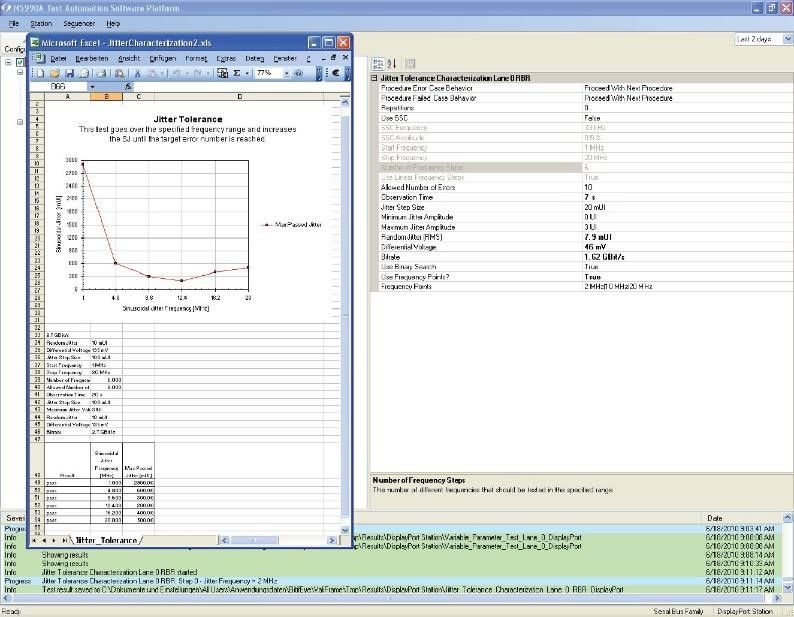Click the Print Preview icon in Excel toolbar
The image size is (794, 617).
120,73
